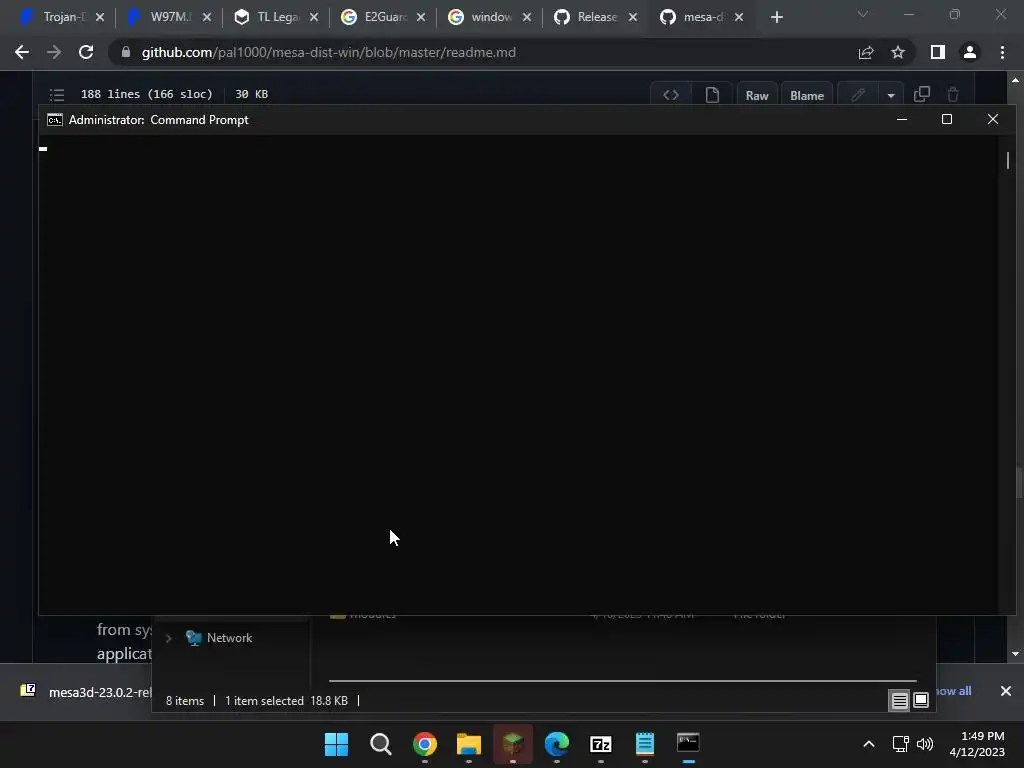Close the TL Legacy tab

coord(314,18)
